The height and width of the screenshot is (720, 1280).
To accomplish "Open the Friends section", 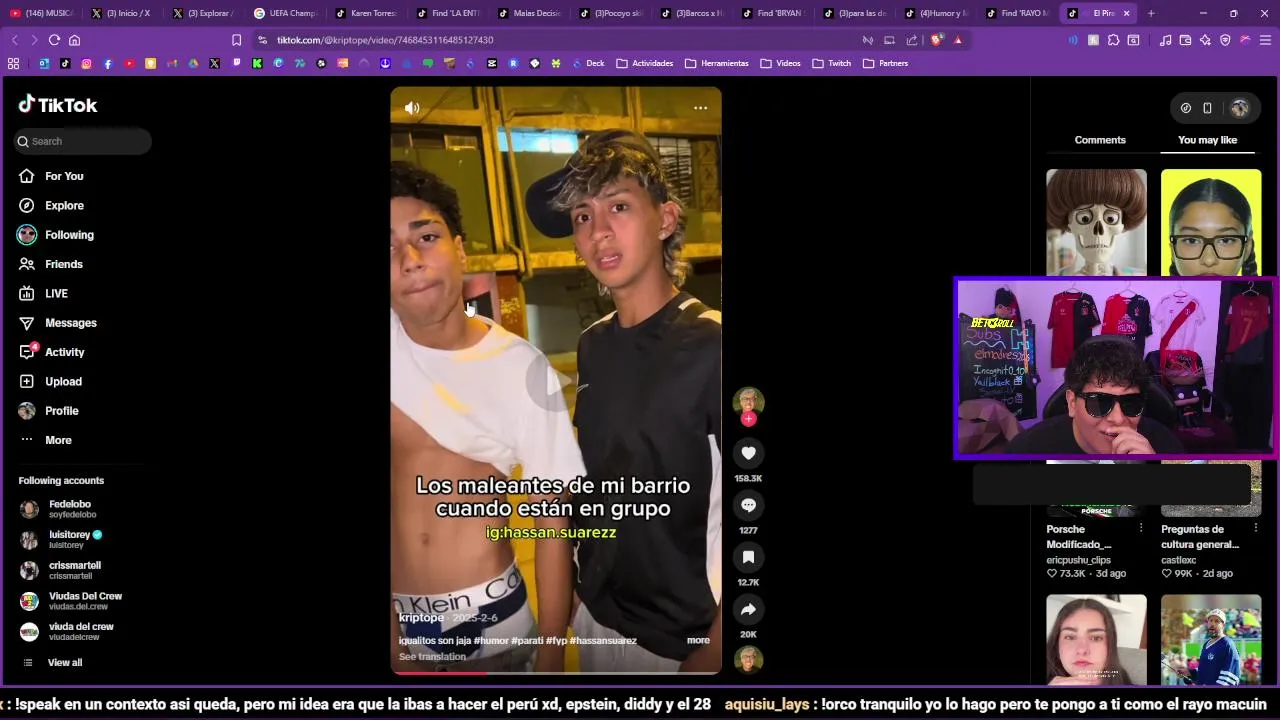I will pos(63,264).
